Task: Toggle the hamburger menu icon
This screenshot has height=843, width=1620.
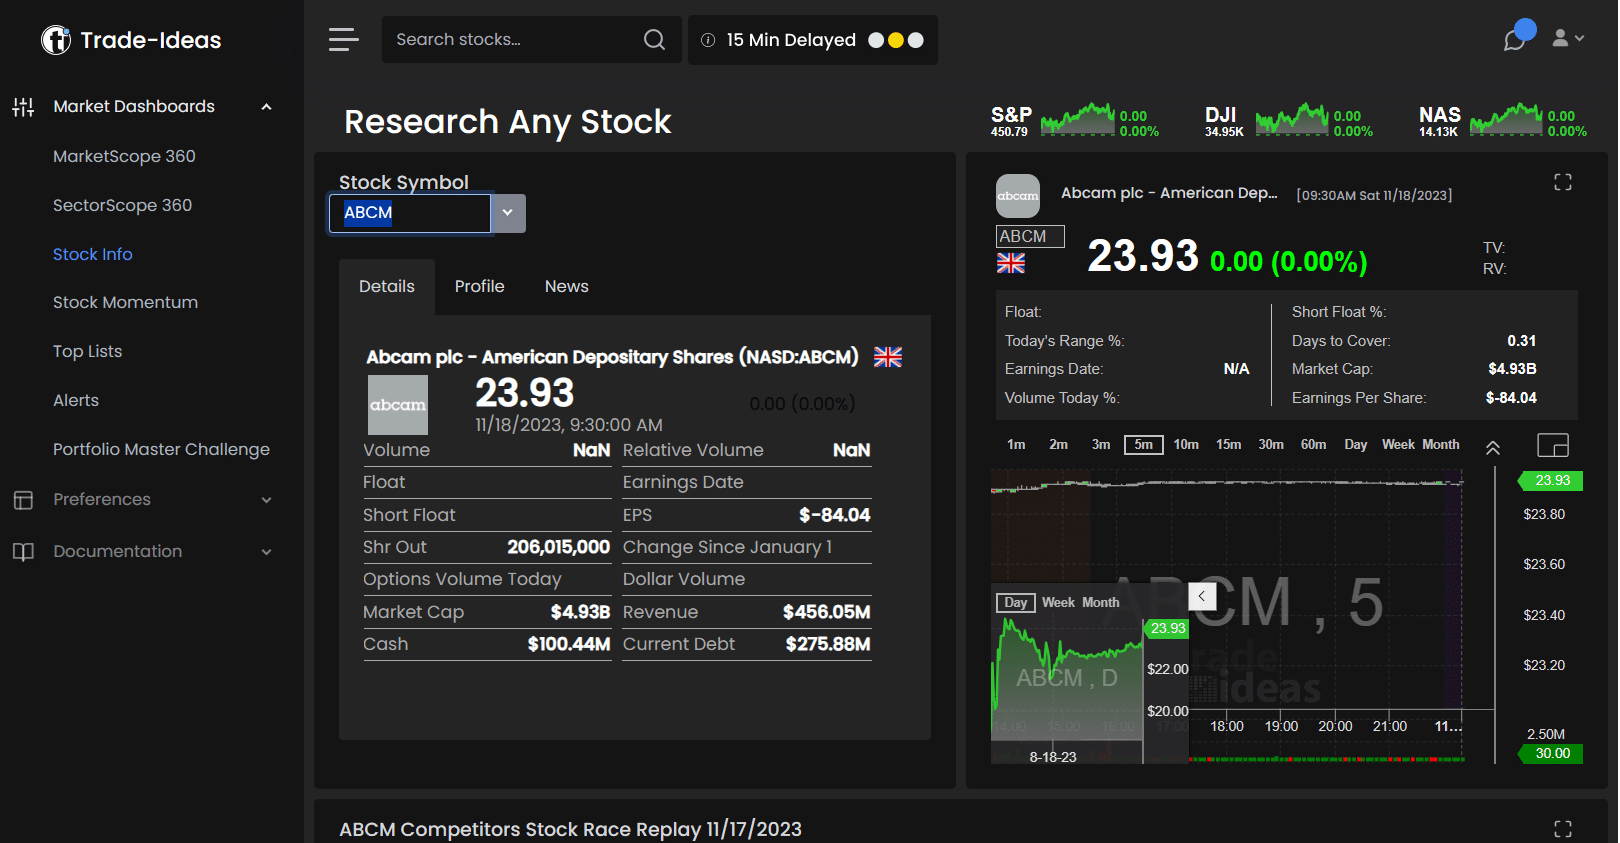Action: point(343,40)
